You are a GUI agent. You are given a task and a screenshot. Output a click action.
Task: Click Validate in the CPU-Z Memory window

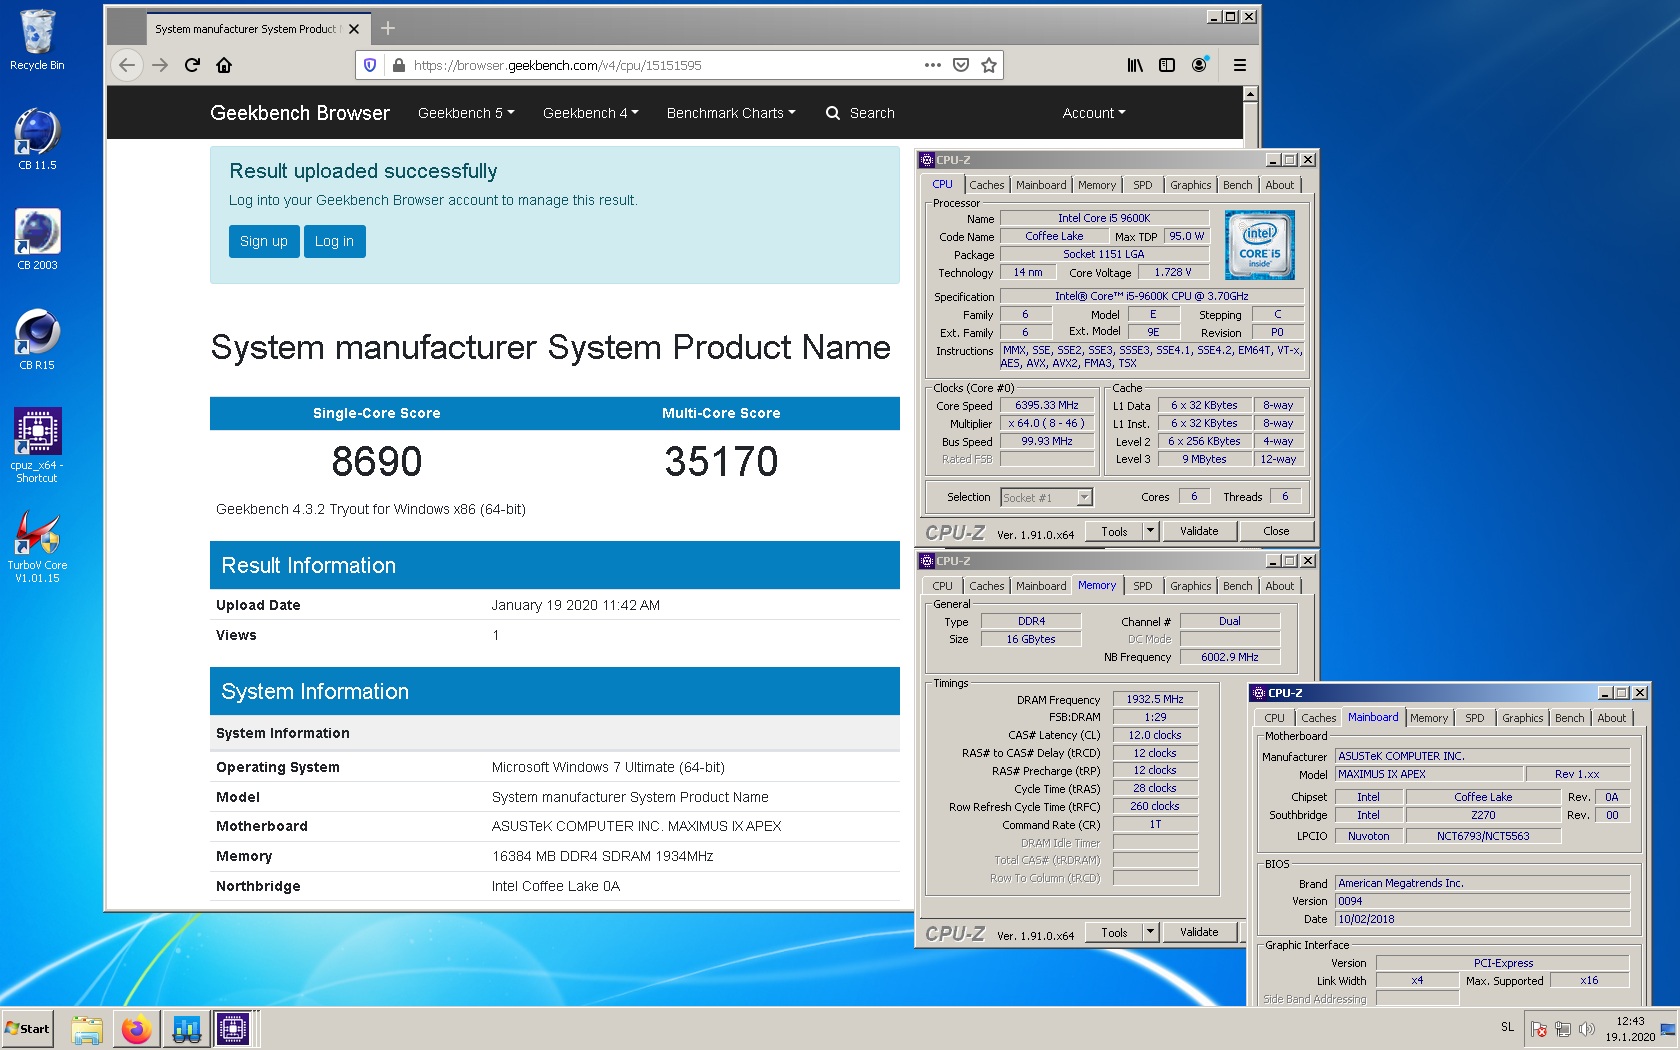click(x=1199, y=932)
